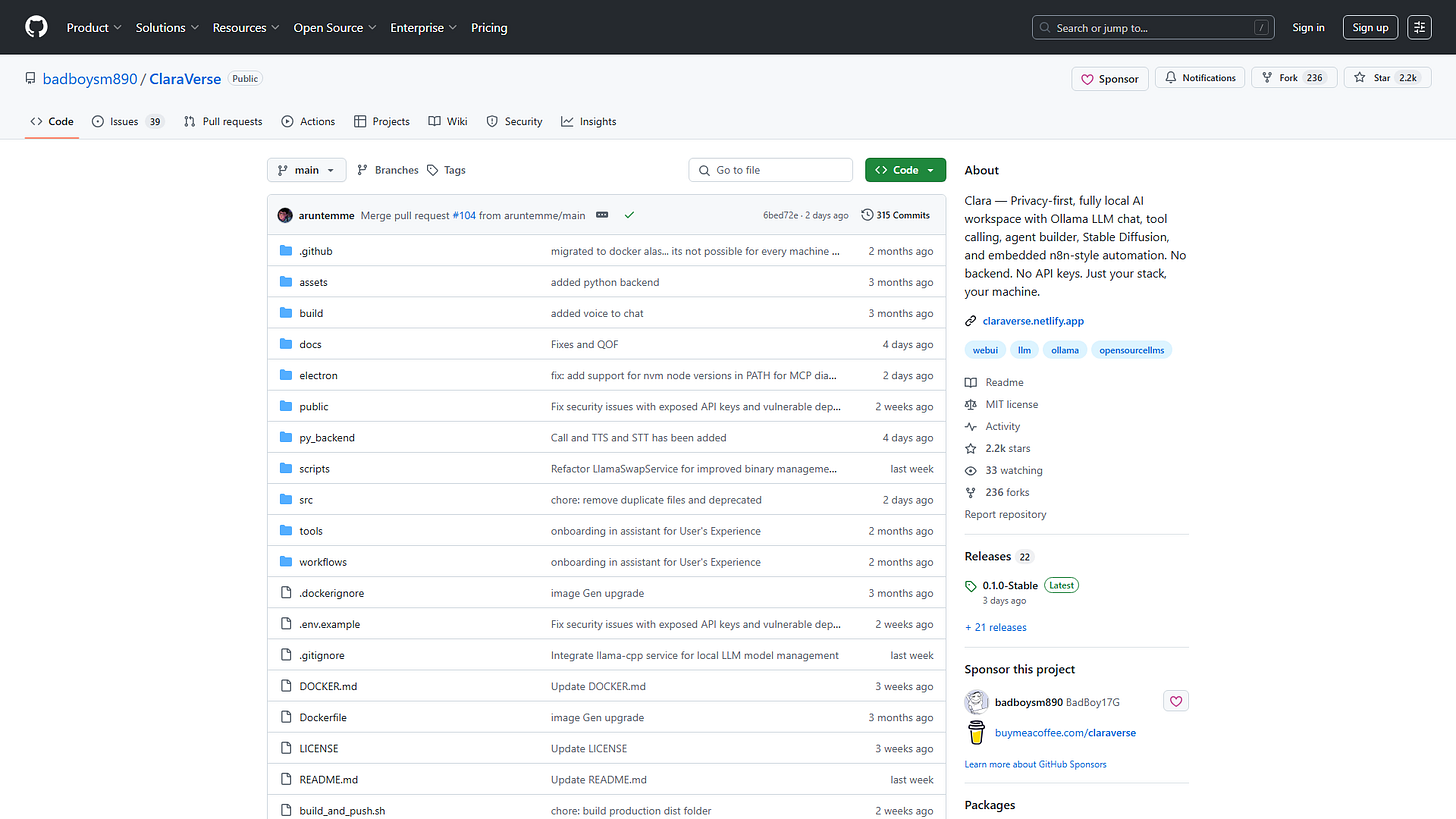Switch to the Code tab
This screenshot has height=819, width=1456.
point(52,121)
